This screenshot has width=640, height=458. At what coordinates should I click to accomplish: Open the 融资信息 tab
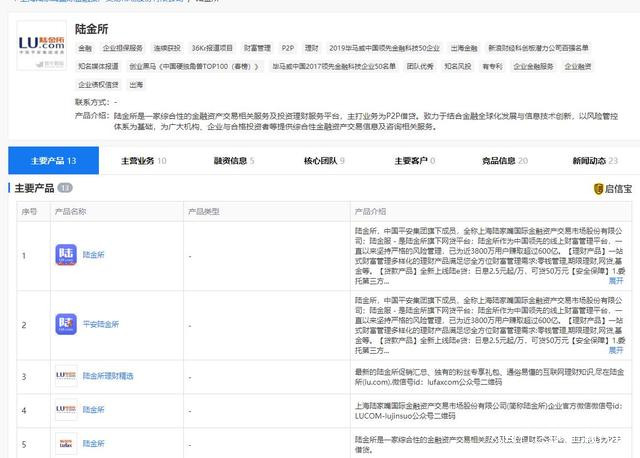pyautogui.click(x=231, y=160)
